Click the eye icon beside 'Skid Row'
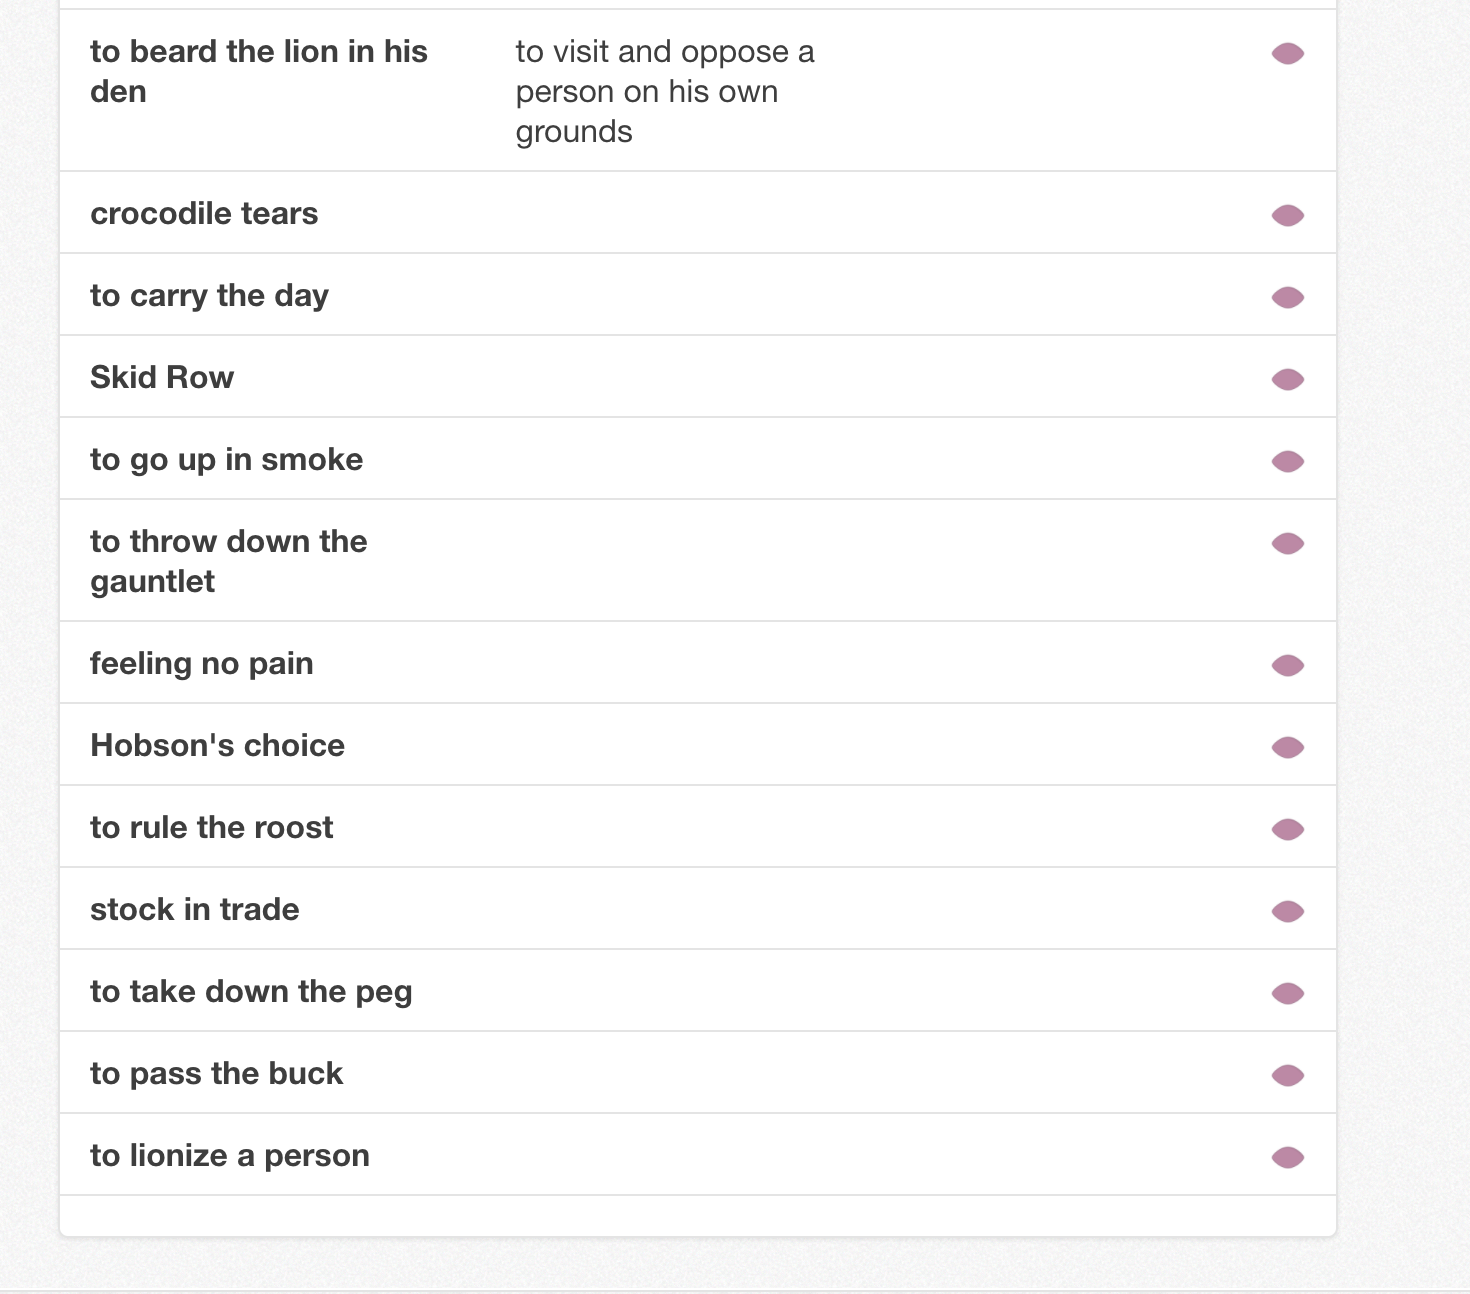The image size is (1470, 1294). coord(1287,379)
